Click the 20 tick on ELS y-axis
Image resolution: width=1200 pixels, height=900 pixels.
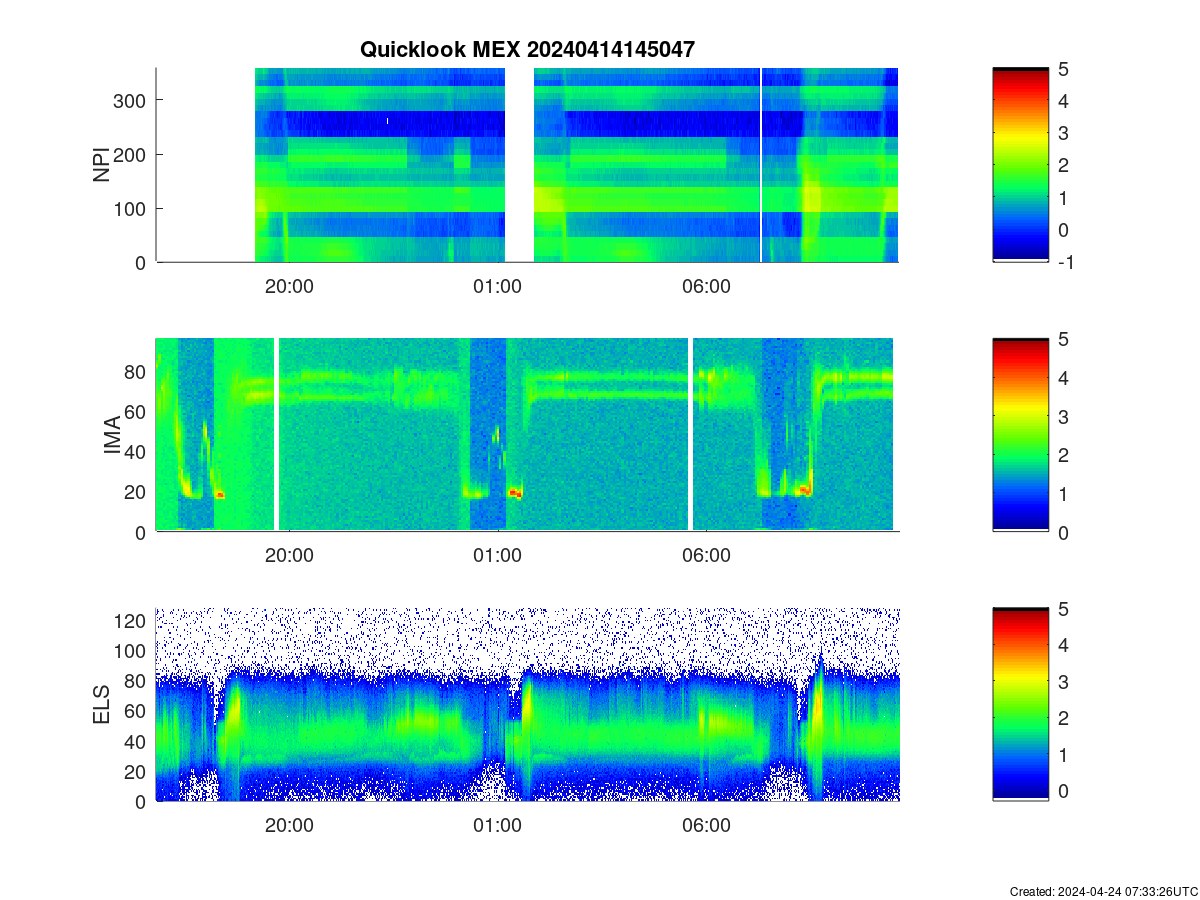pyautogui.click(x=137, y=772)
